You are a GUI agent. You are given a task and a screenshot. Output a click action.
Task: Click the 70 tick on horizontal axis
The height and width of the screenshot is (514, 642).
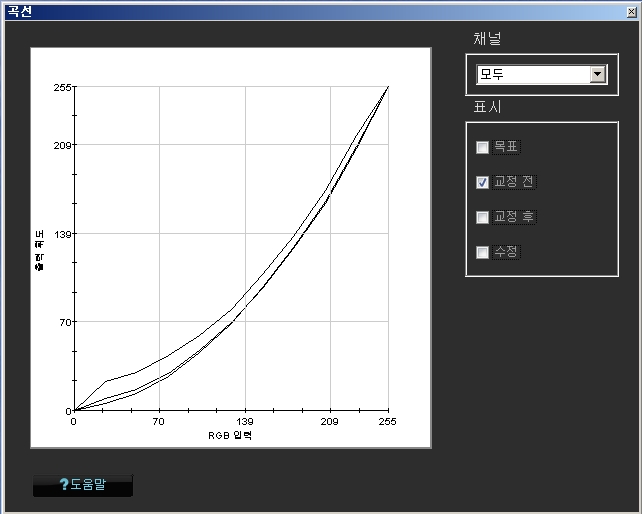[159, 423]
